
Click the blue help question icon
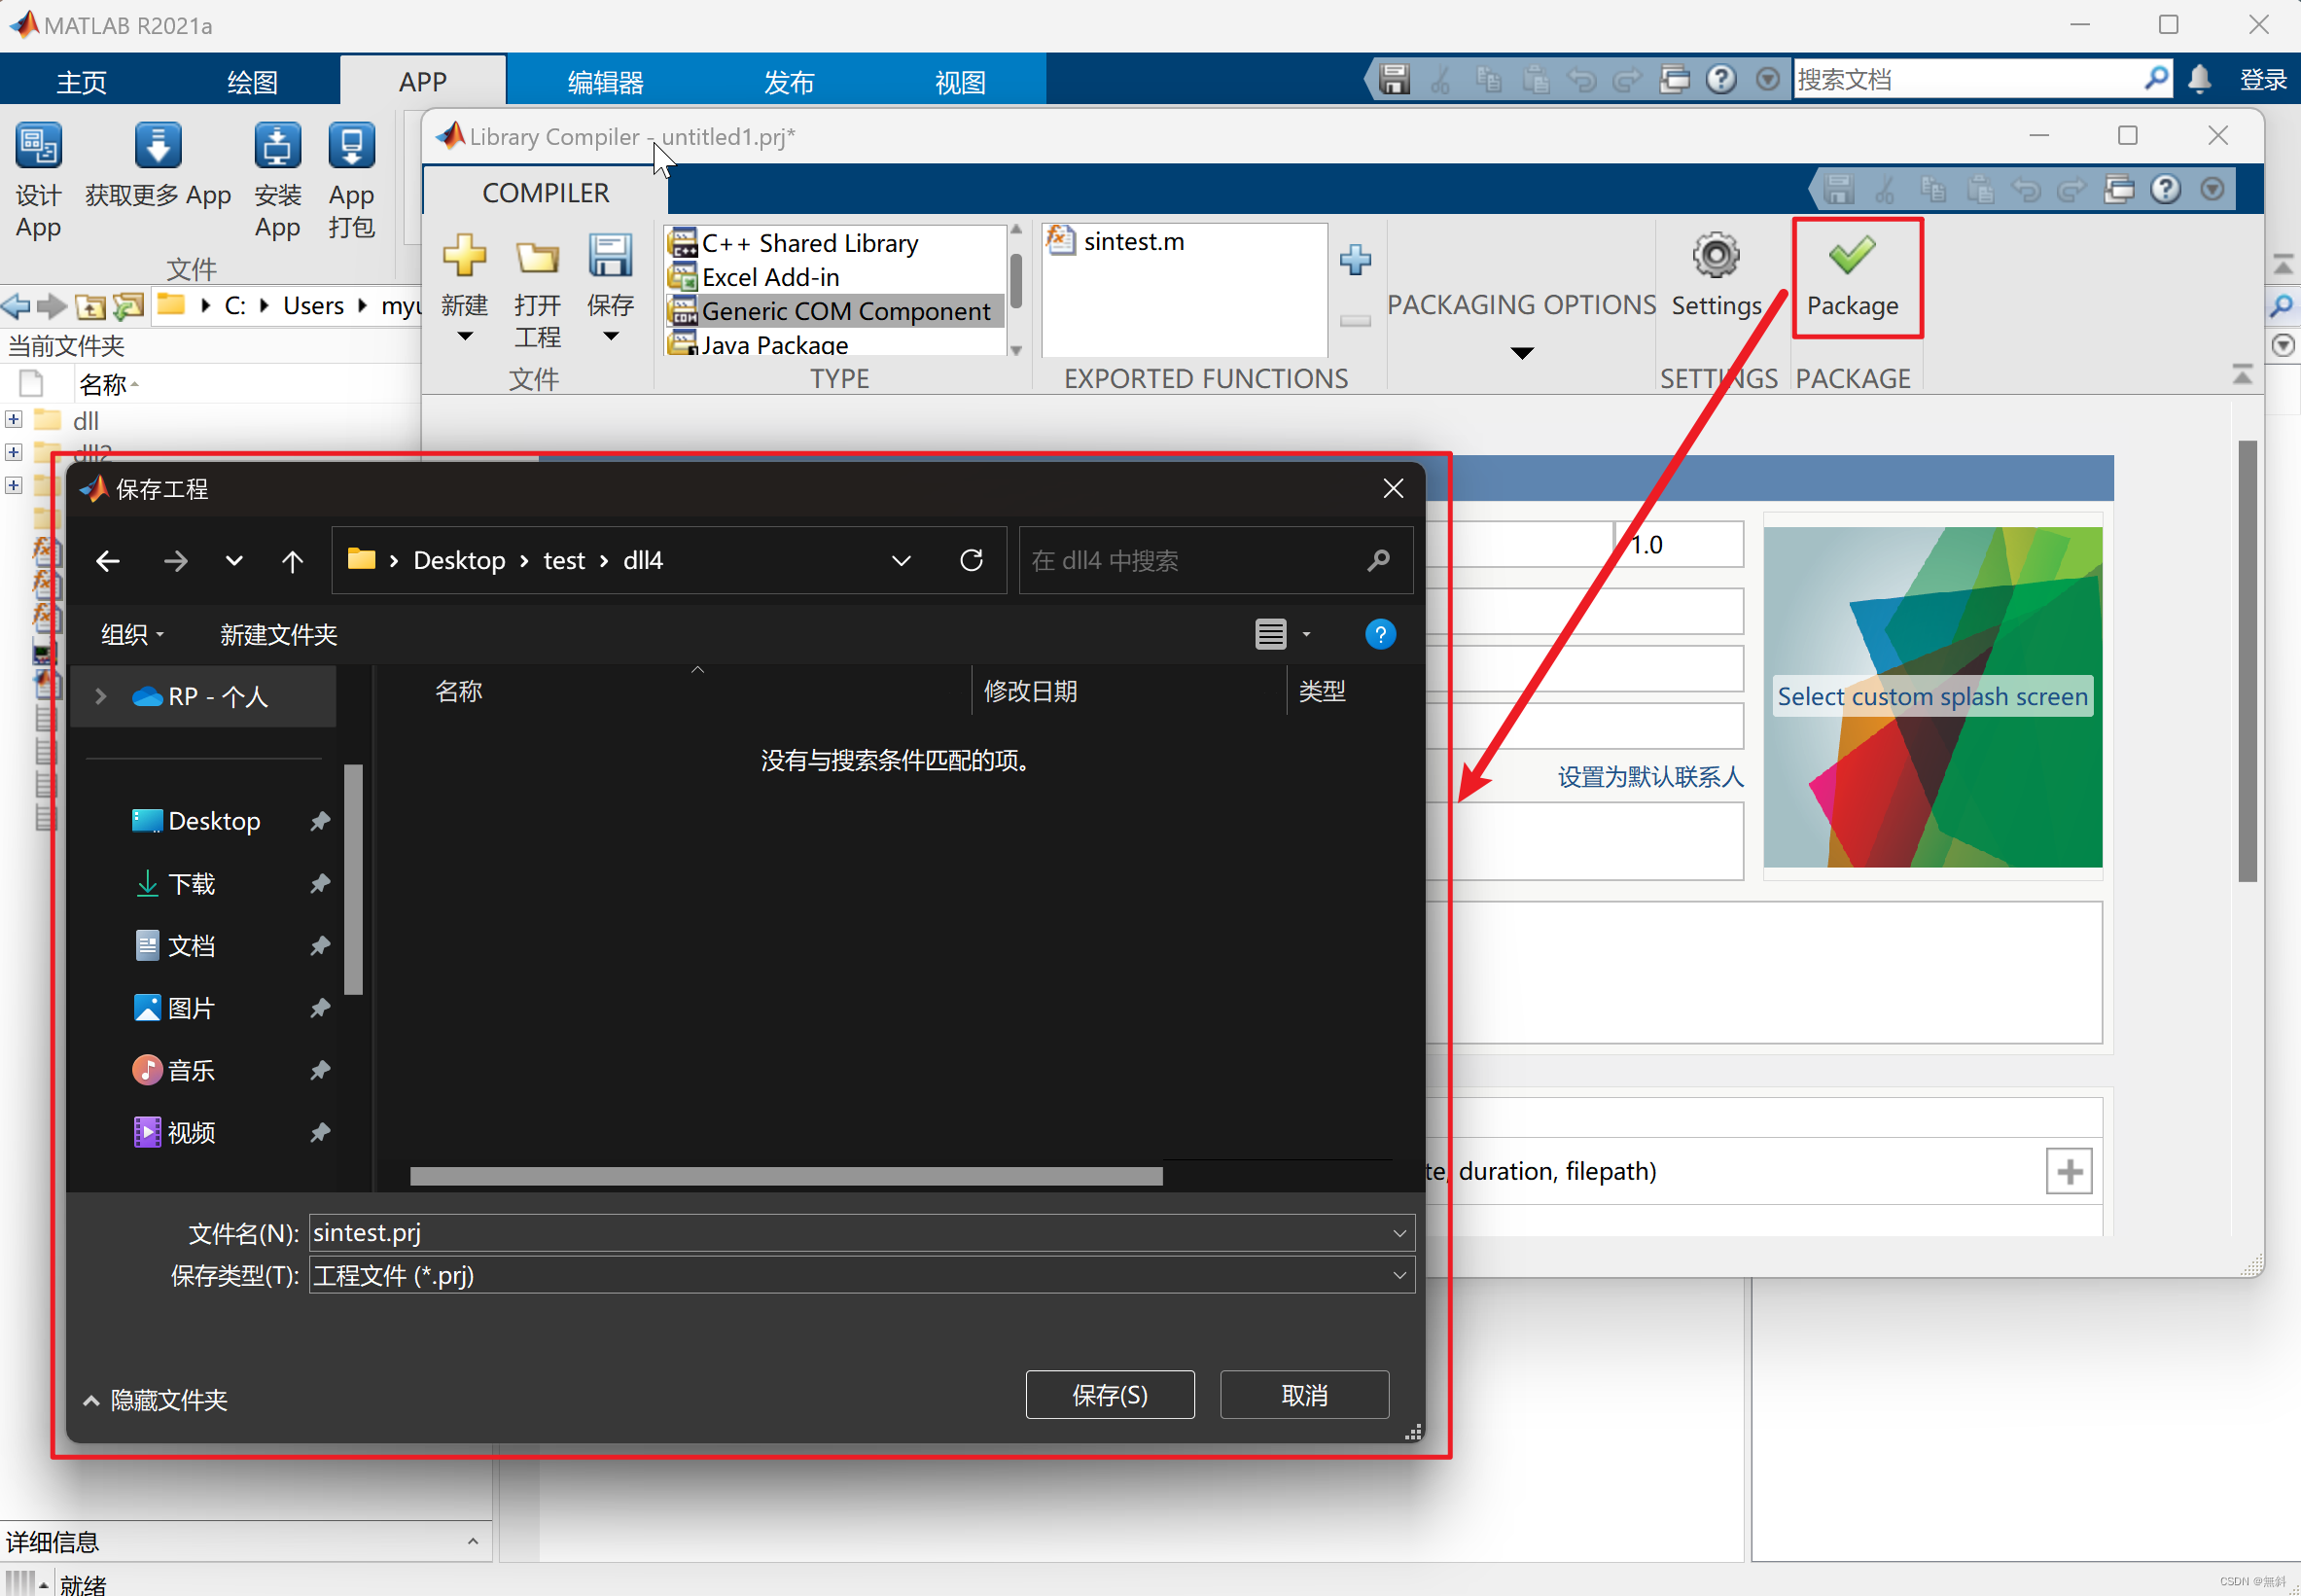pyautogui.click(x=1379, y=634)
